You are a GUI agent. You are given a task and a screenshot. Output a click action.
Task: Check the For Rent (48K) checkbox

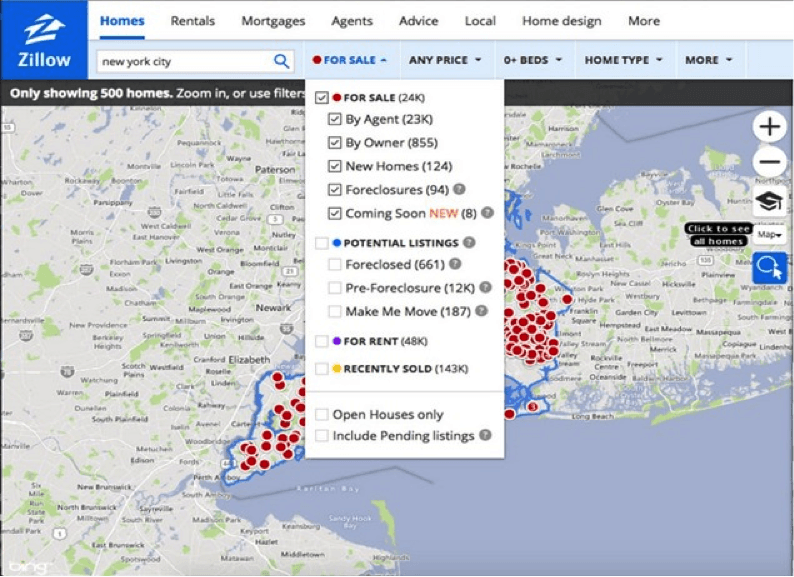click(322, 341)
